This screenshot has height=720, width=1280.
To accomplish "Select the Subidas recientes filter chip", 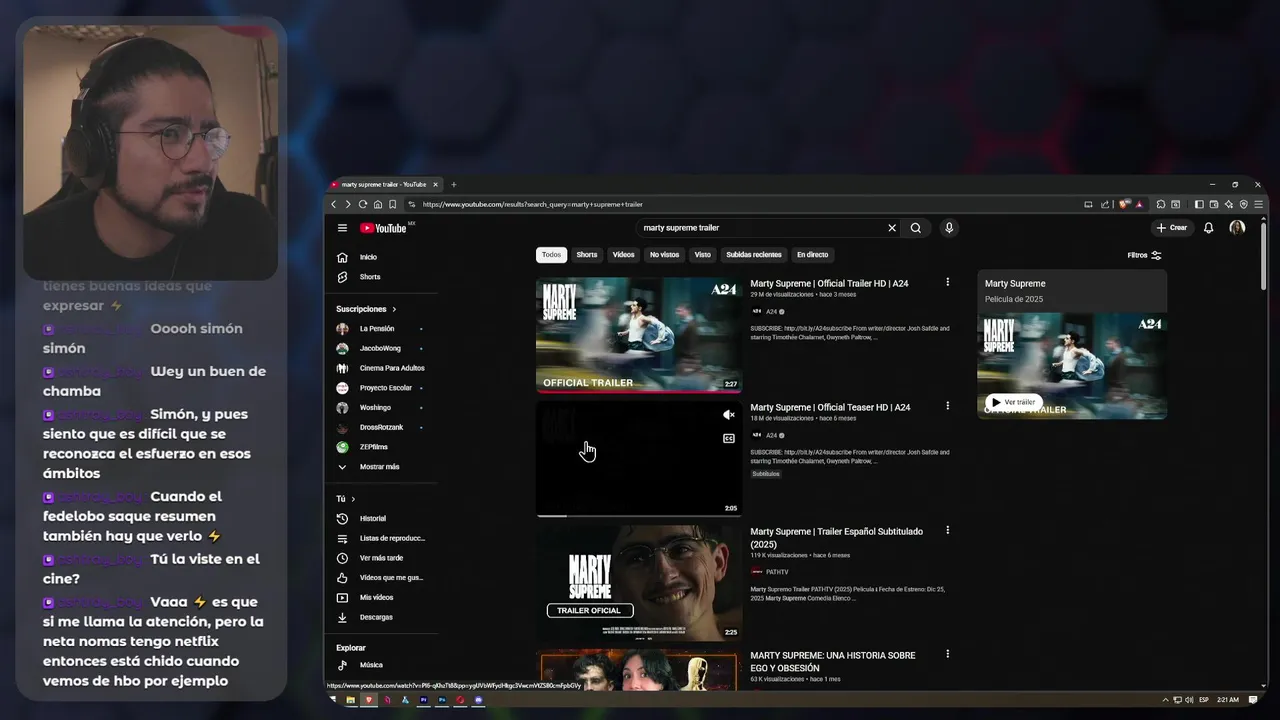I will point(754,255).
